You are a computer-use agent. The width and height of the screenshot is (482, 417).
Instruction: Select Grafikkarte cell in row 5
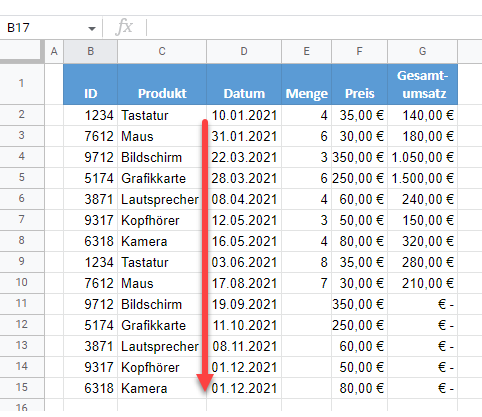coord(162,178)
